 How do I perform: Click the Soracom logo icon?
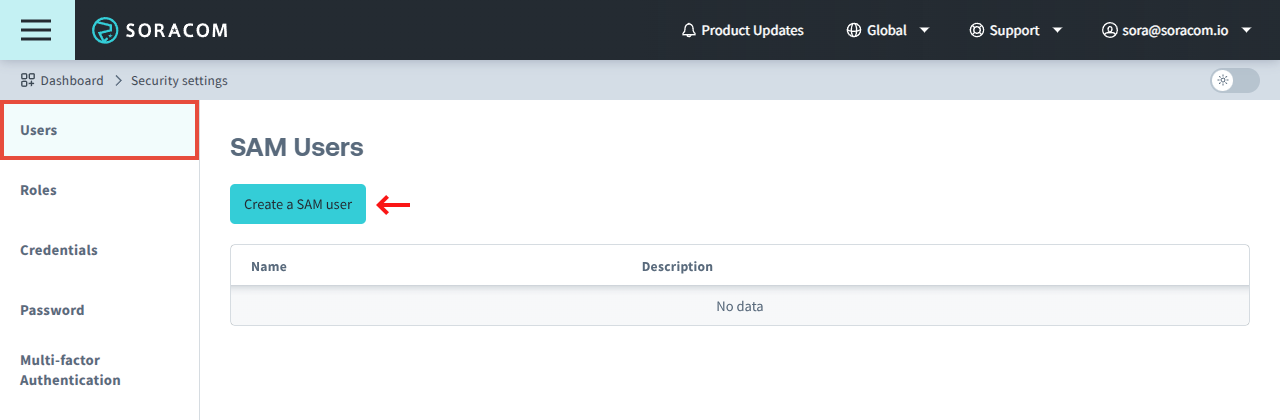point(105,30)
